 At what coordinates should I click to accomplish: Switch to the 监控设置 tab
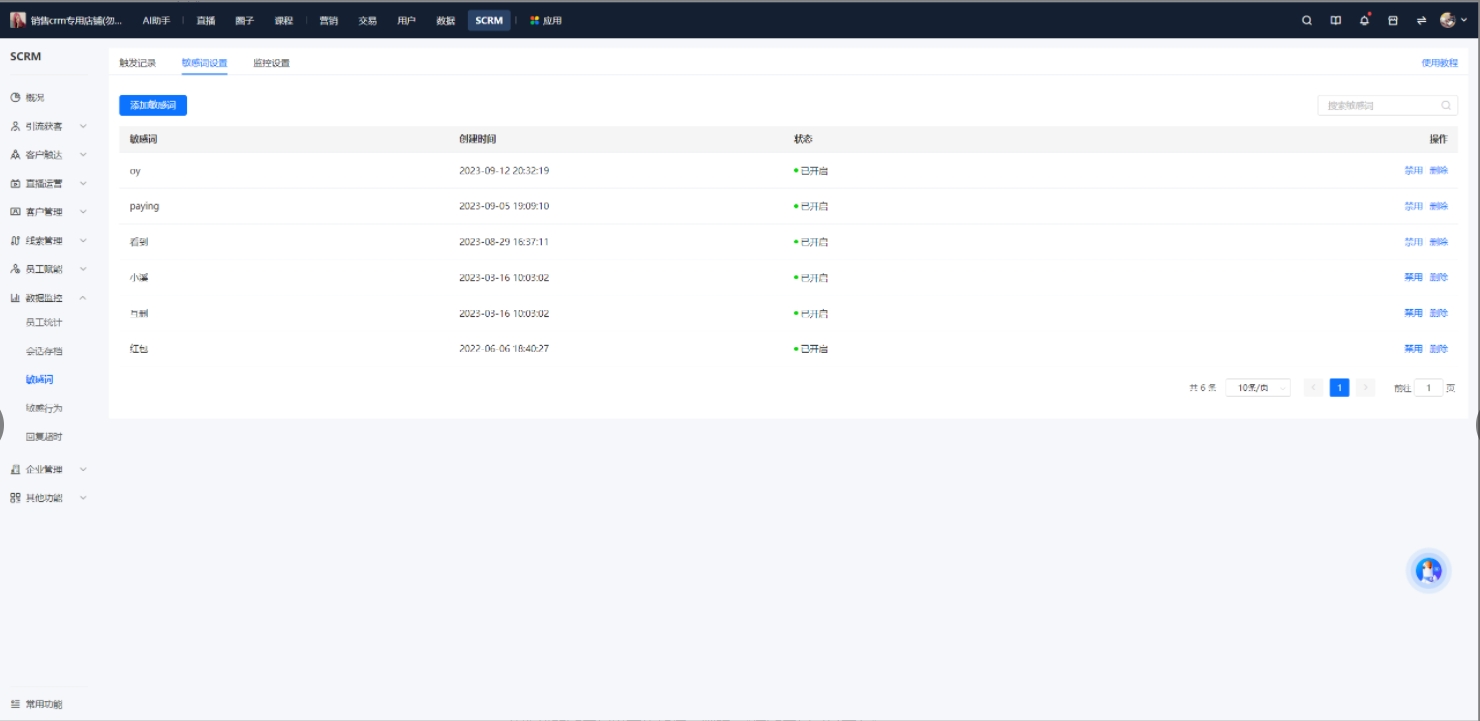271,63
